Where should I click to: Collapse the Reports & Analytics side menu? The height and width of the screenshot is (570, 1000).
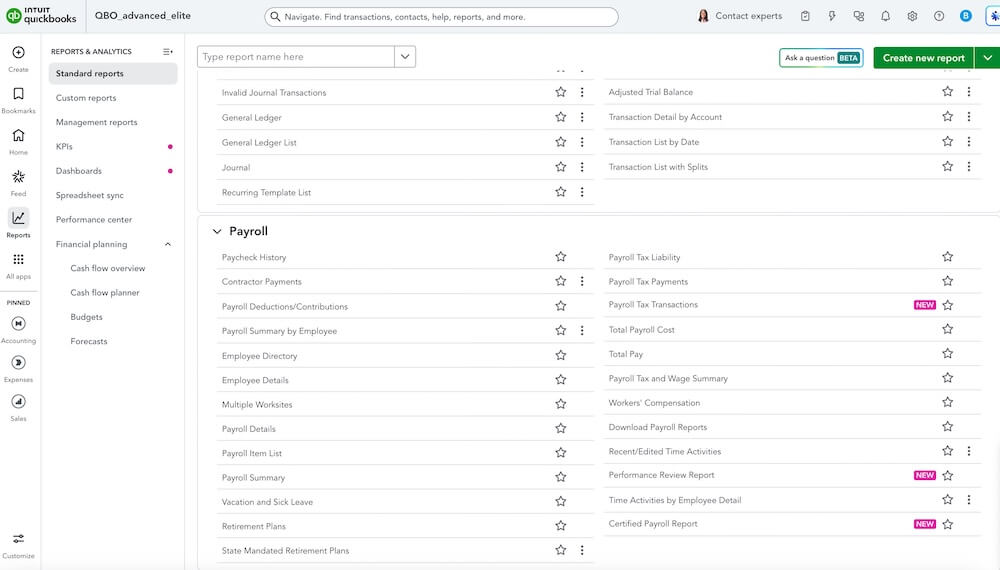(168, 52)
